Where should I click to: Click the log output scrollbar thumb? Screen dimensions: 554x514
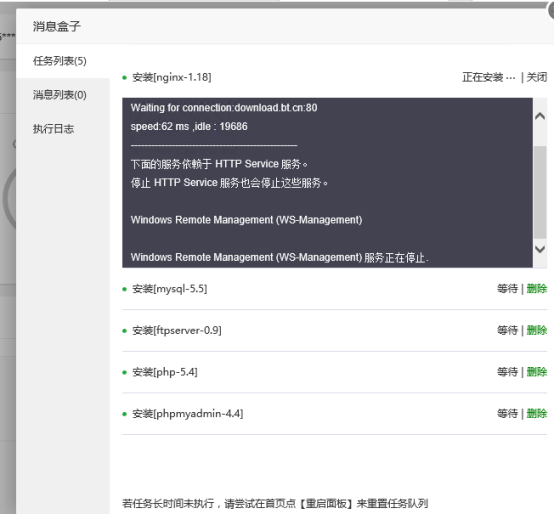click(x=540, y=192)
